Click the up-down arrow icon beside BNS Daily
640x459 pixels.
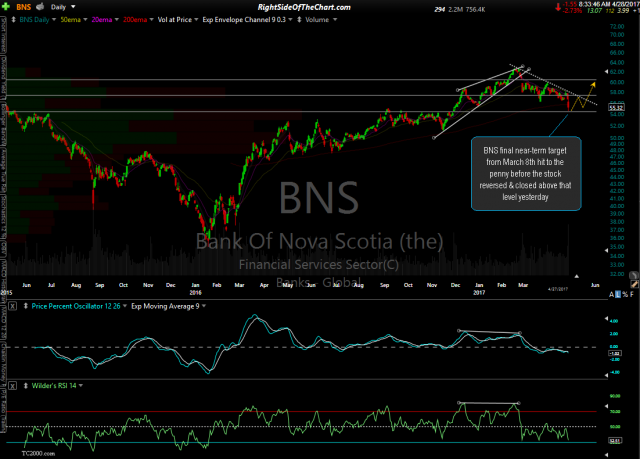tap(13, 20)
